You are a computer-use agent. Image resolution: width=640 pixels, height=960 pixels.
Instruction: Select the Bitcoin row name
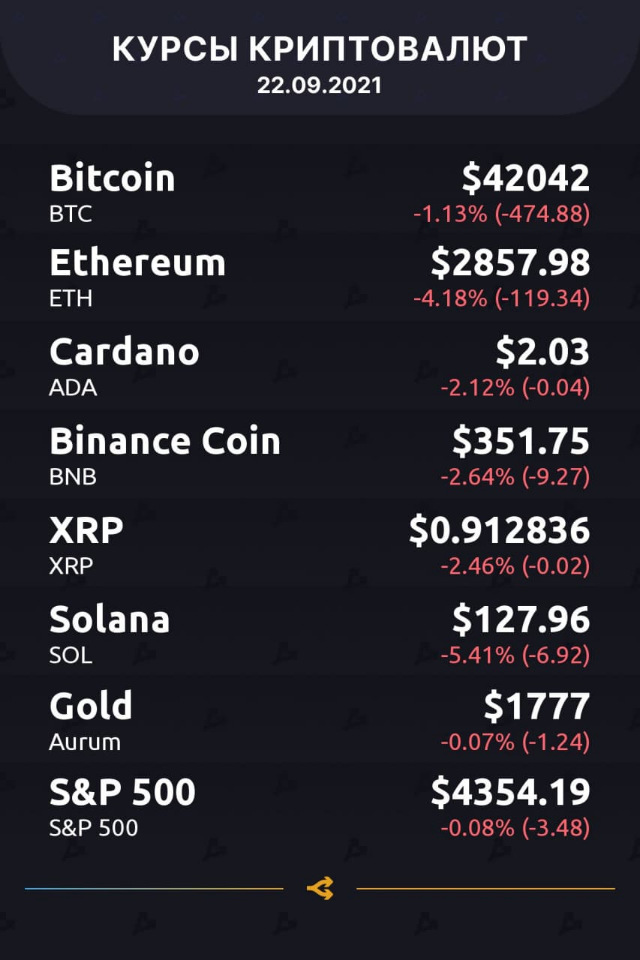coord(112,178)
